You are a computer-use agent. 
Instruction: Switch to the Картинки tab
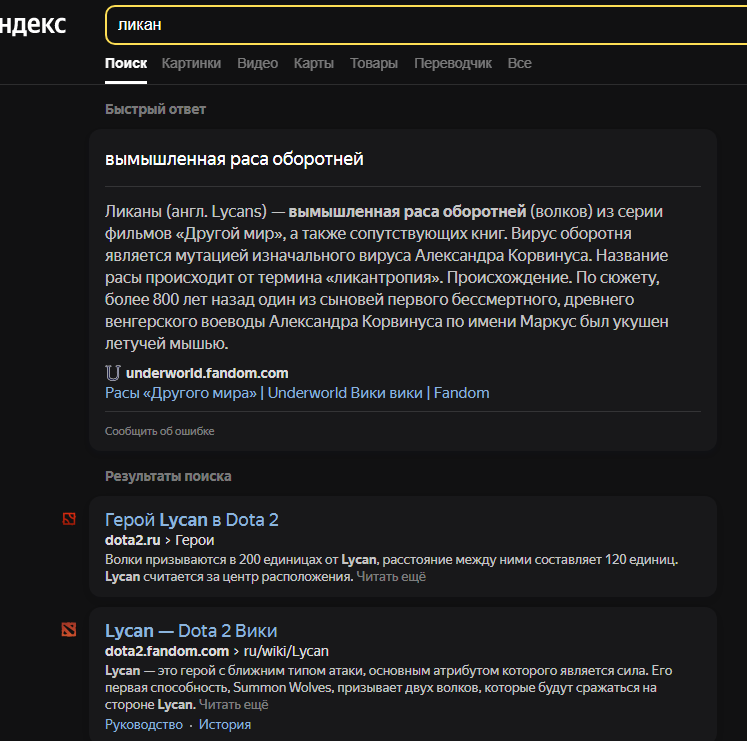point(191,63)
